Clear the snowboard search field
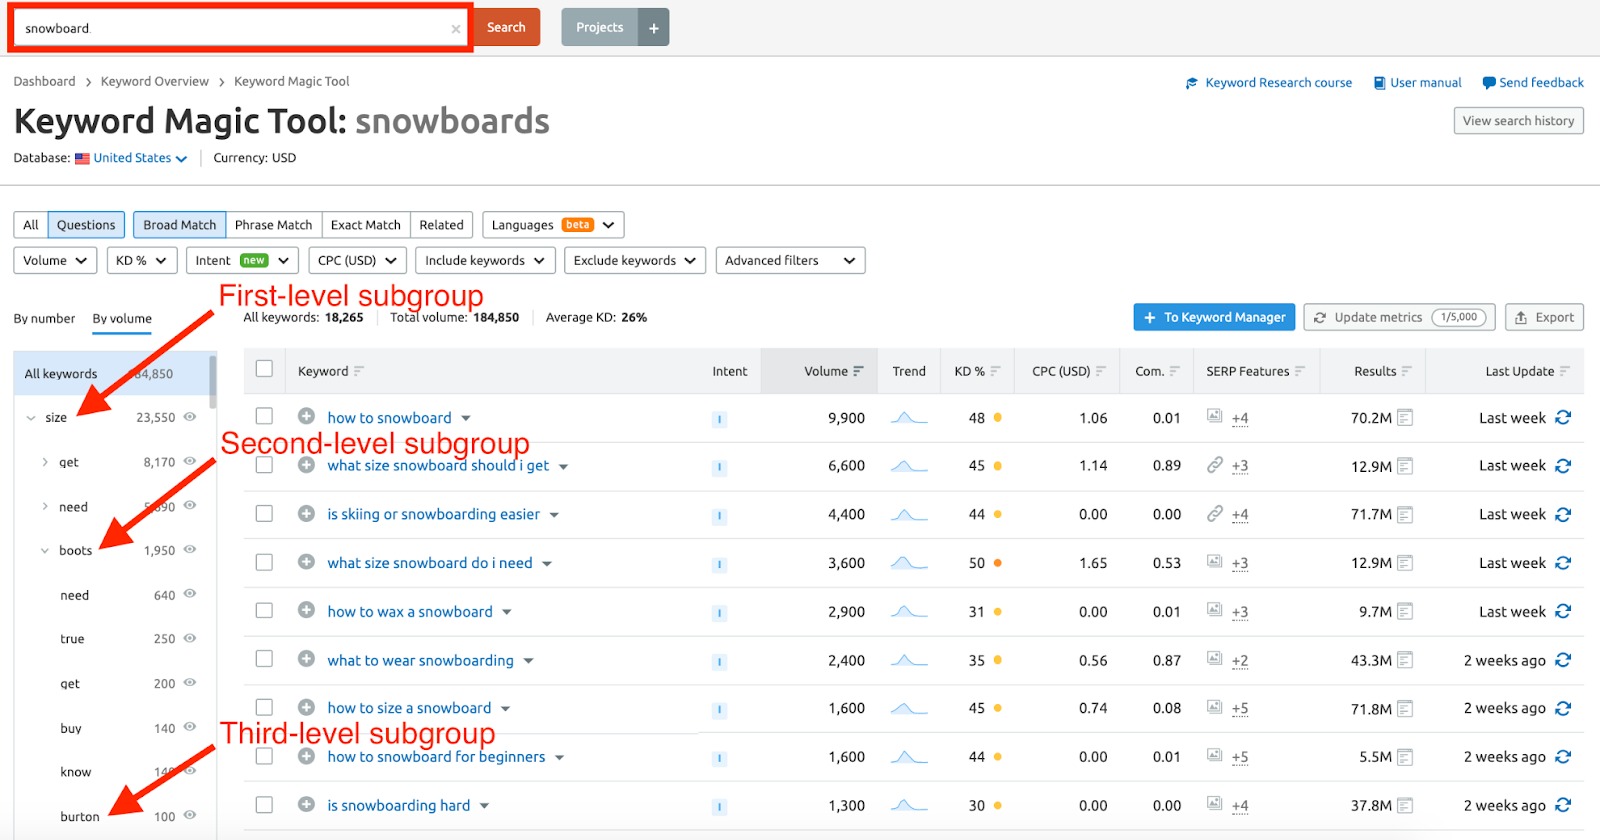 point(456,29)
